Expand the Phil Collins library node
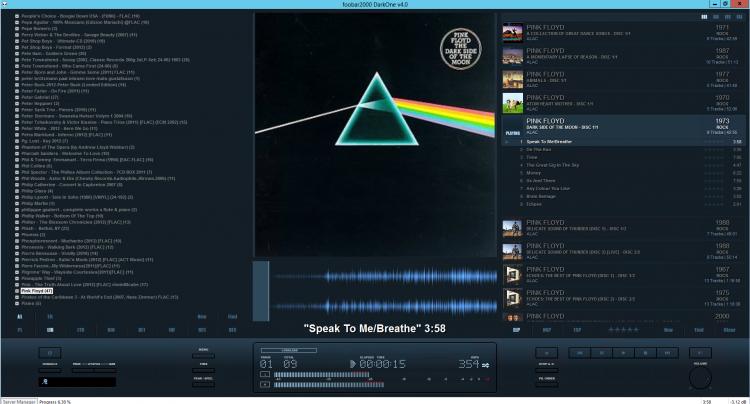This screenshot has height=404, width=750. [17, 166]
